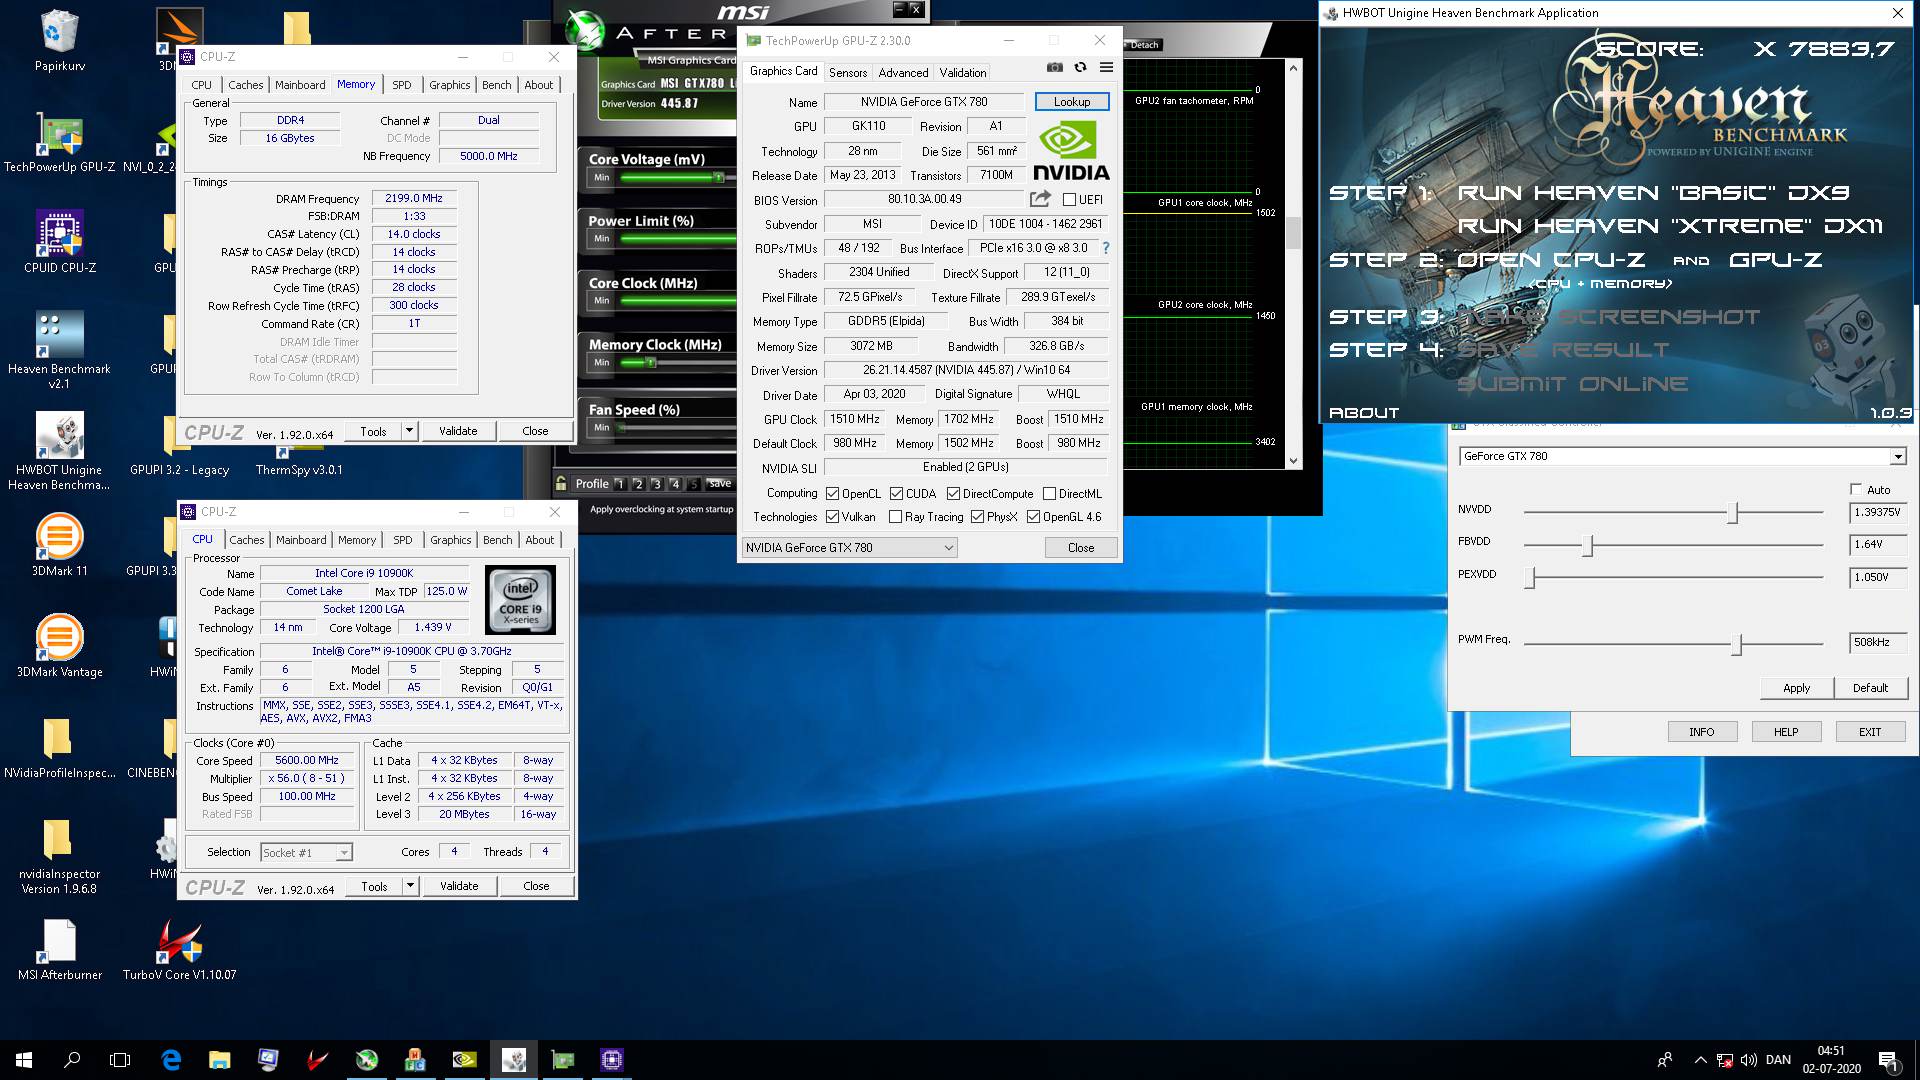Image resolution: width=1920 pixels, height=1080 pixels.
Task: Toggle the DirectCompute checkbox
Action: click(953, 493)
